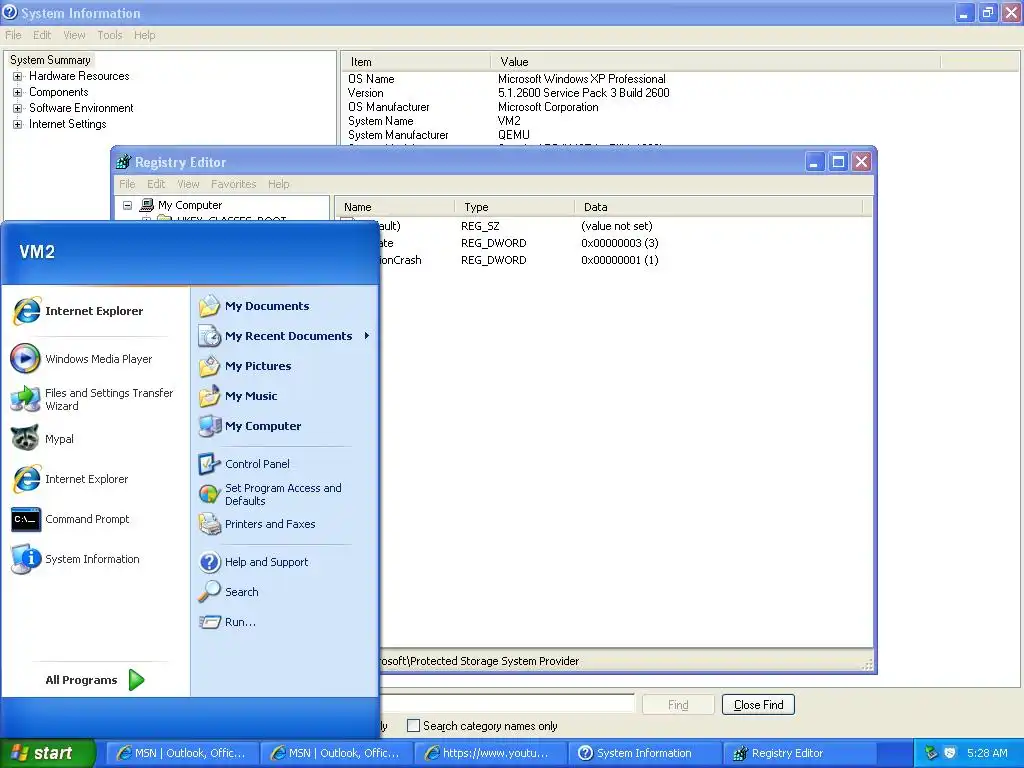Expand Internet Settings tree node
Image resolution: width=1024 pixels, height=768 pixels.
coord(18,124)
